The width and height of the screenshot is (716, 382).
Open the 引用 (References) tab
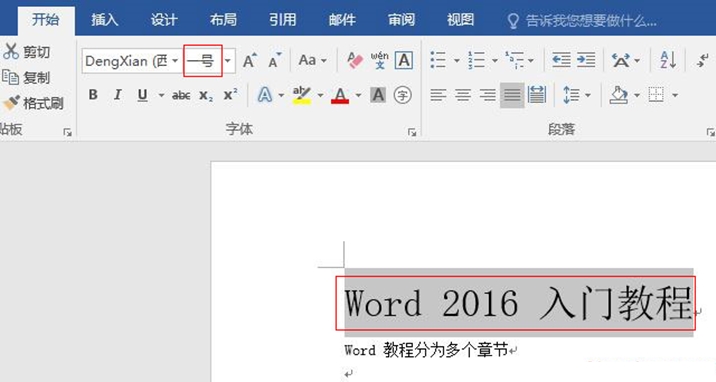pyautogui.click(x=283, y=20)
